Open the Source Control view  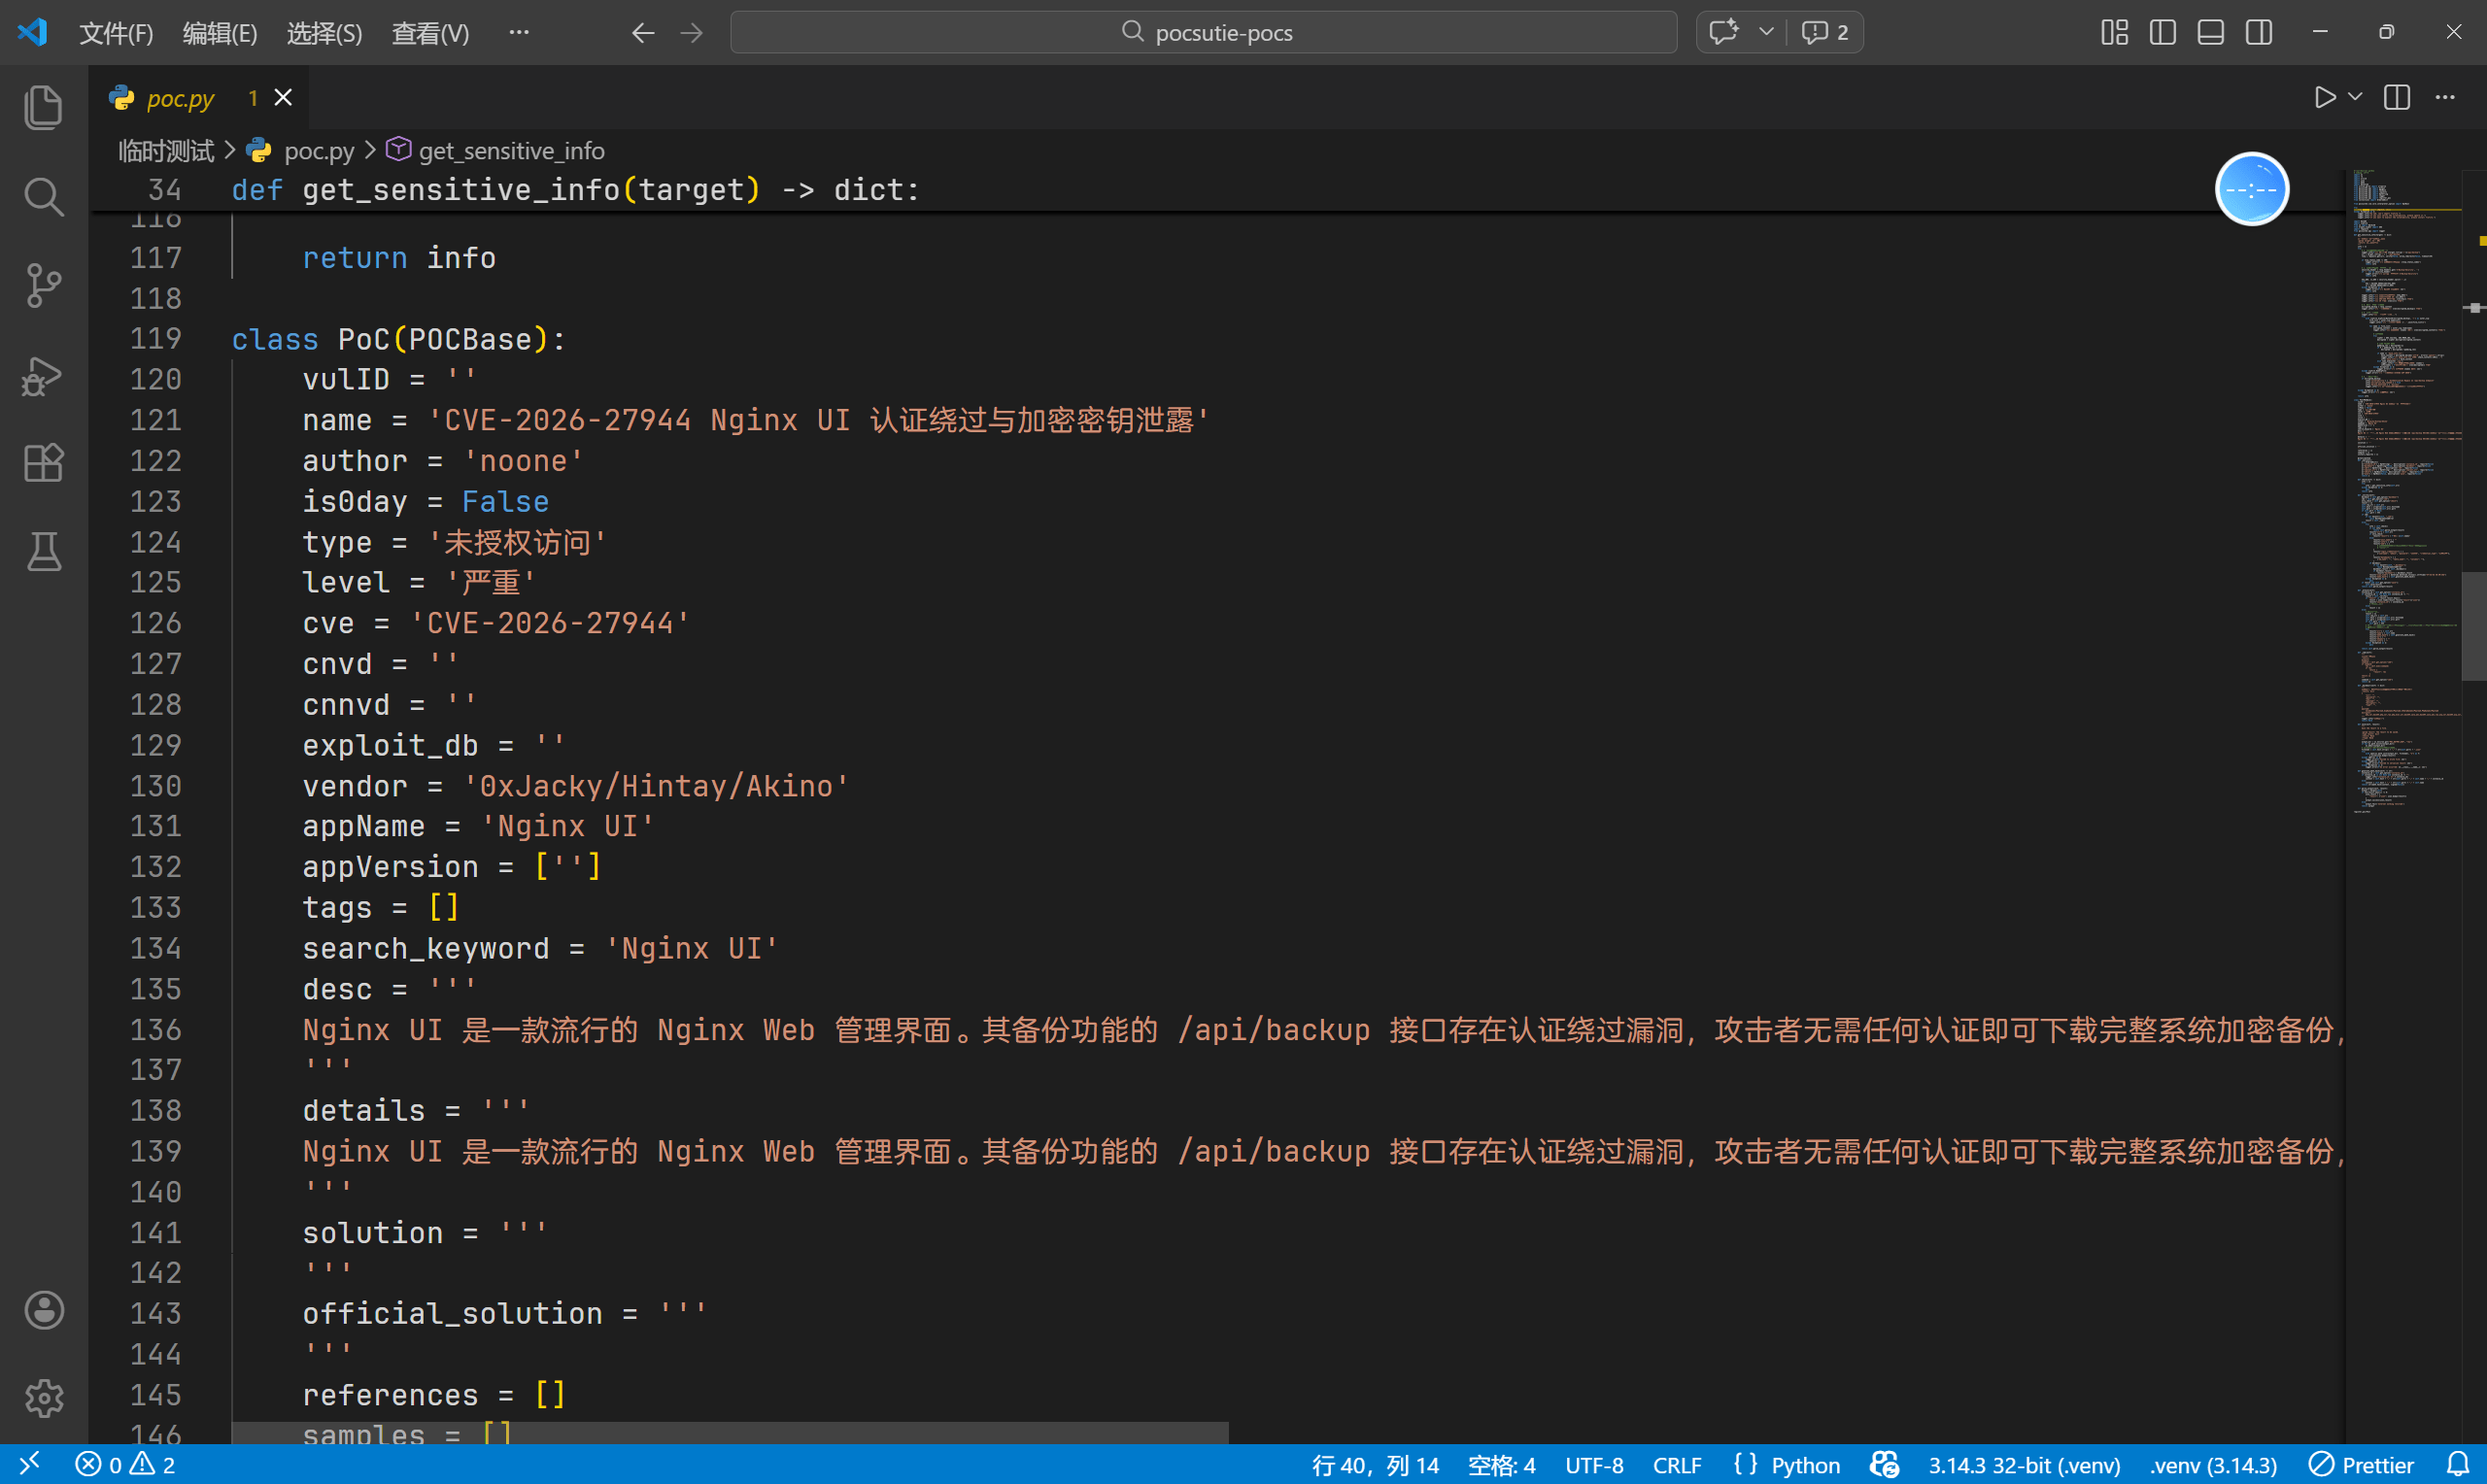(43, 285)
